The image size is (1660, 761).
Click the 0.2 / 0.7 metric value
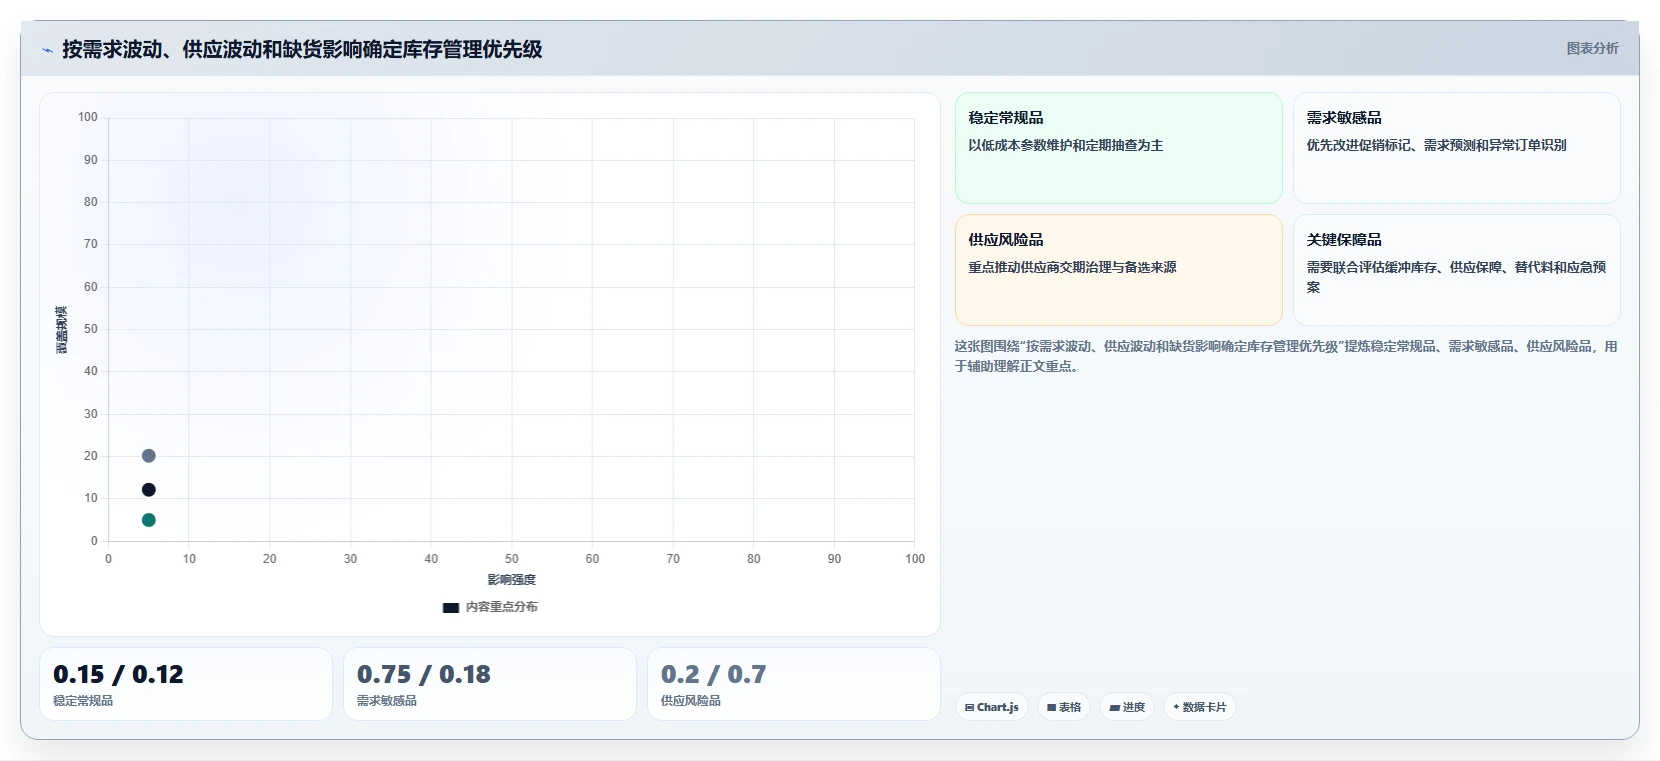(x=713, y=675)
